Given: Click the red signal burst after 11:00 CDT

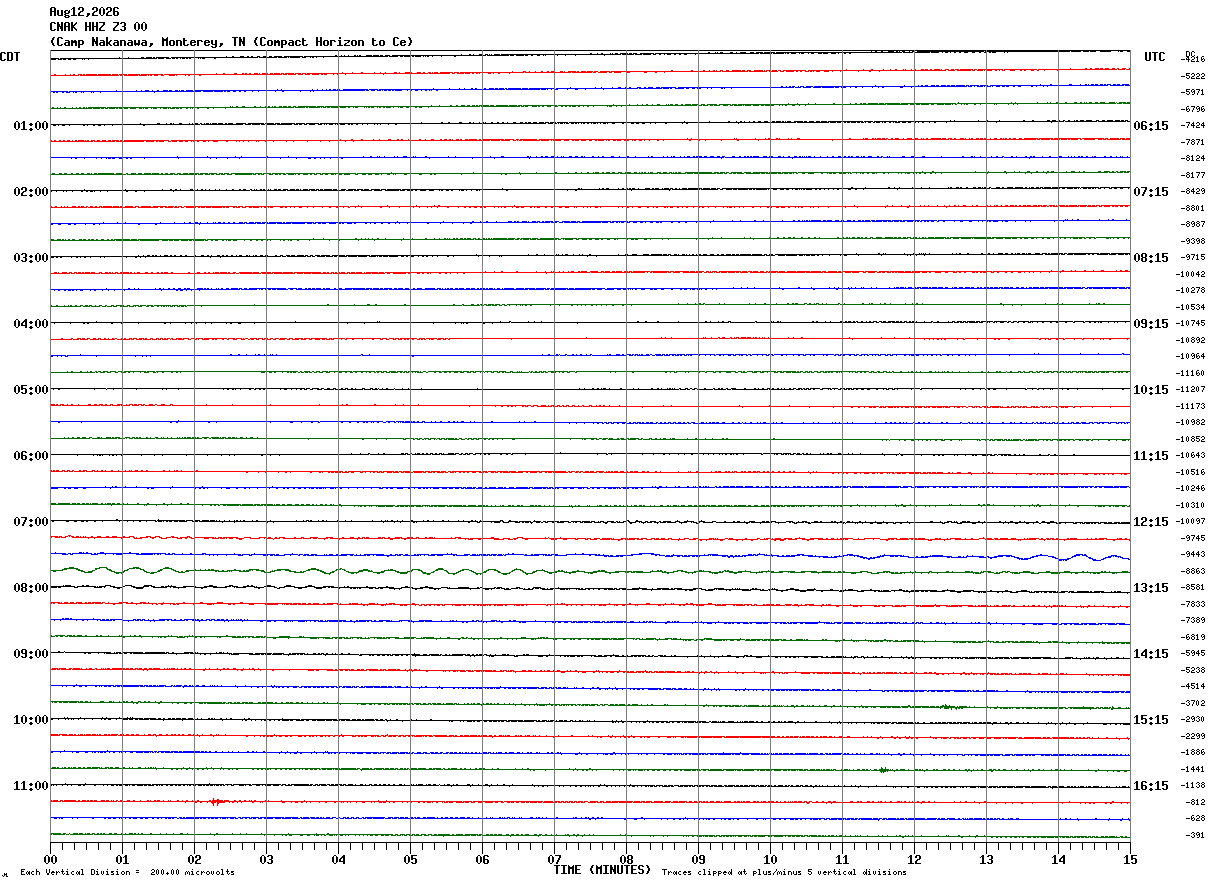Looking at the screenshot, I should tap(219, 802).
